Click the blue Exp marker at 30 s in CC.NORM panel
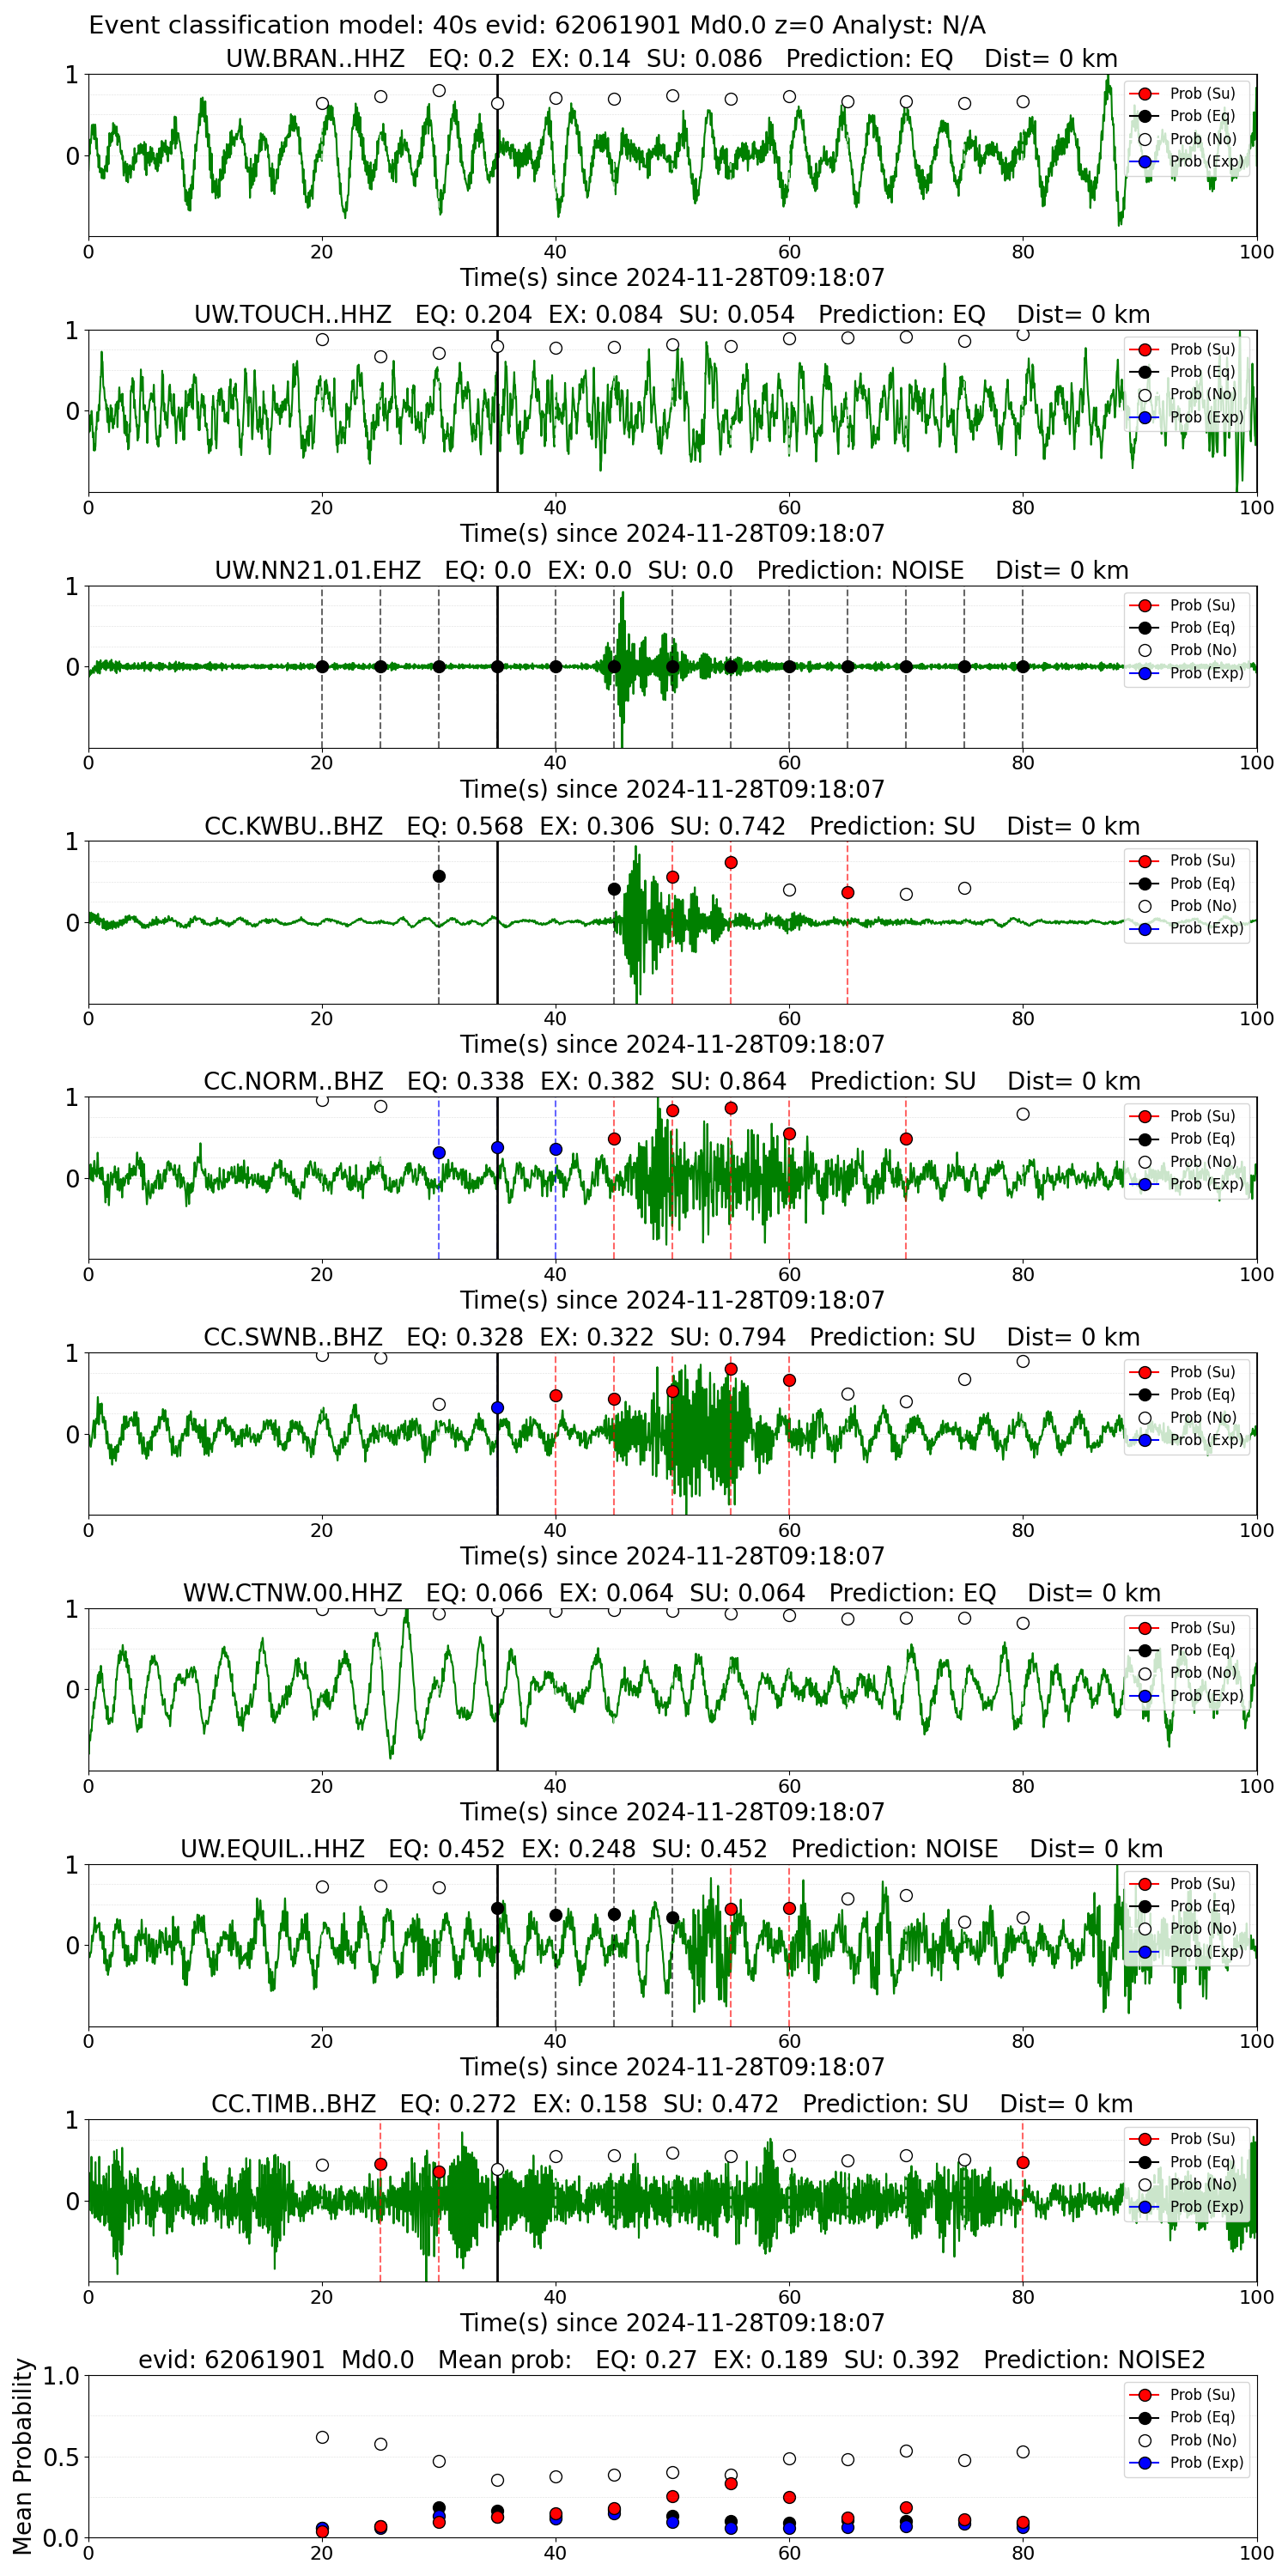 click(x=439, y=1153)
